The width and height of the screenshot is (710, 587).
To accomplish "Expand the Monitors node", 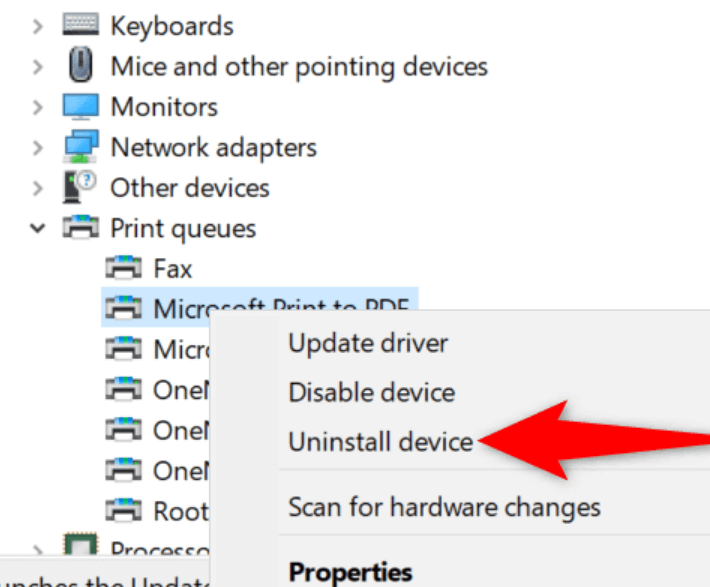I will tap(38, 107).
